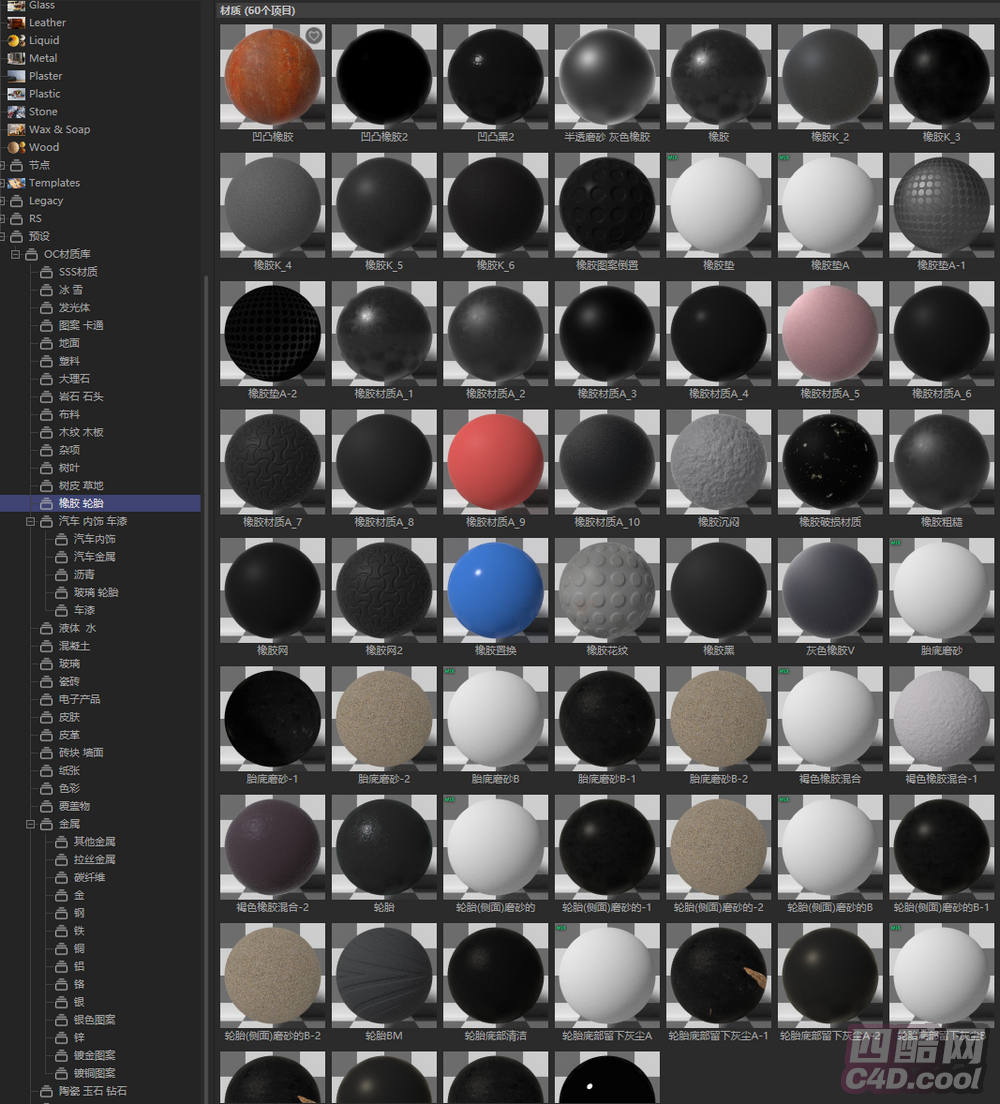1000x1104 pixels.
Task: Click the Liquid category icon
Action: coord(16,41)
